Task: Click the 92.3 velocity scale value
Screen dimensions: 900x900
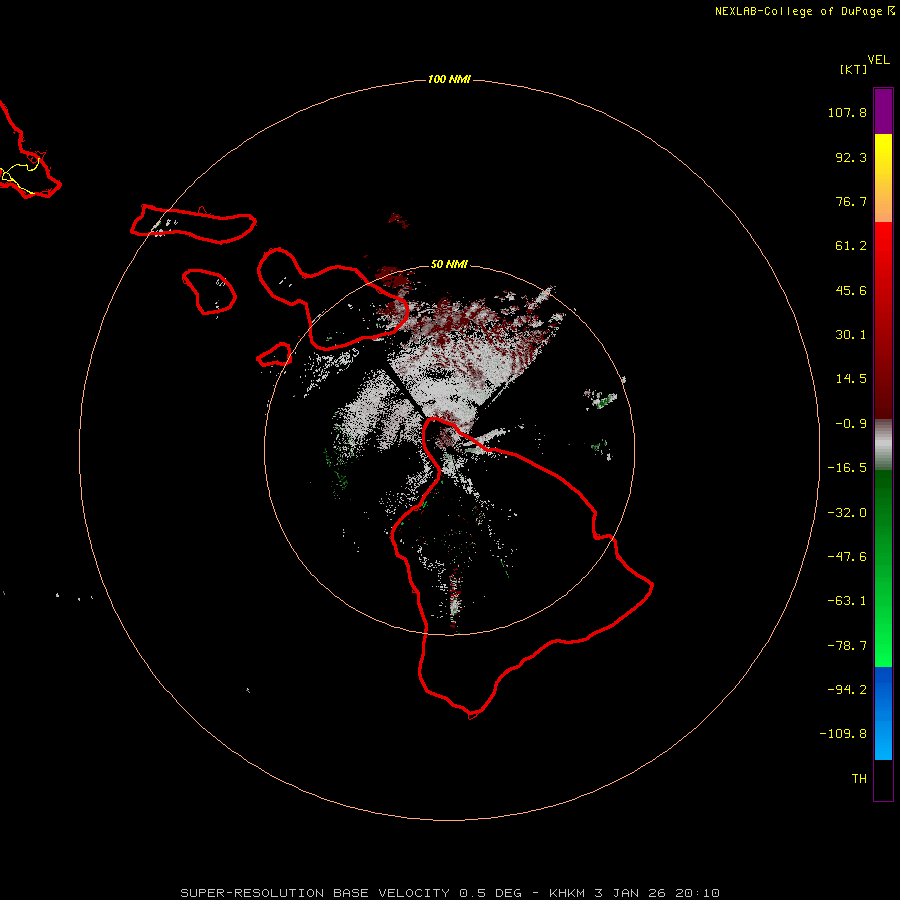Action: (851, 157)
